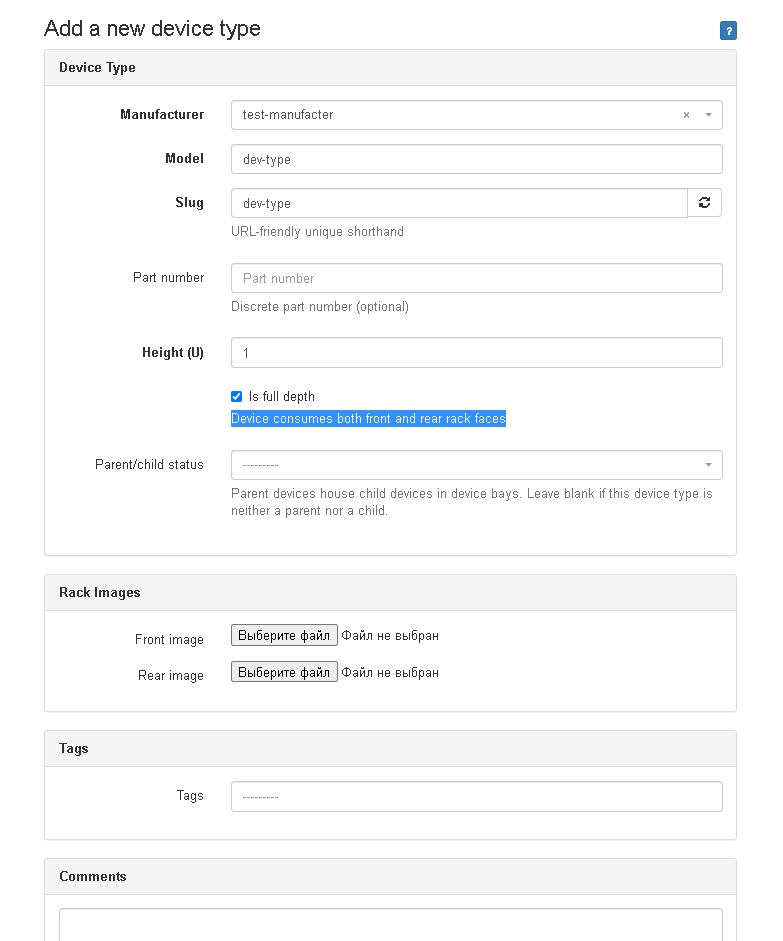This screenshot has width=783, height=941.
Task: Click the Part number input field
Action: [476, 278]
